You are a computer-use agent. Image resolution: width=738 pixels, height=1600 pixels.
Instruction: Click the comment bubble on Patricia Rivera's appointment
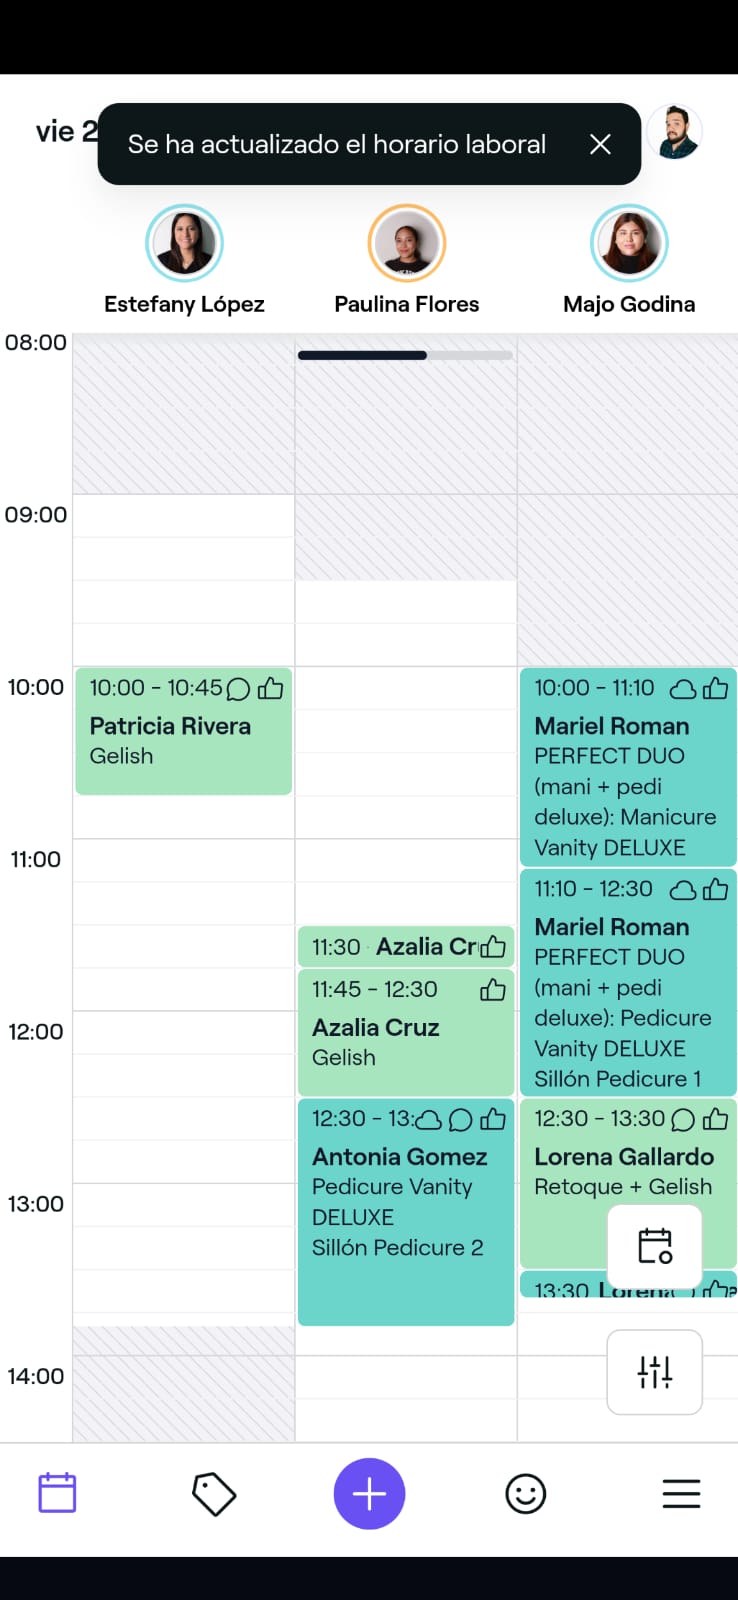(238, 689)
